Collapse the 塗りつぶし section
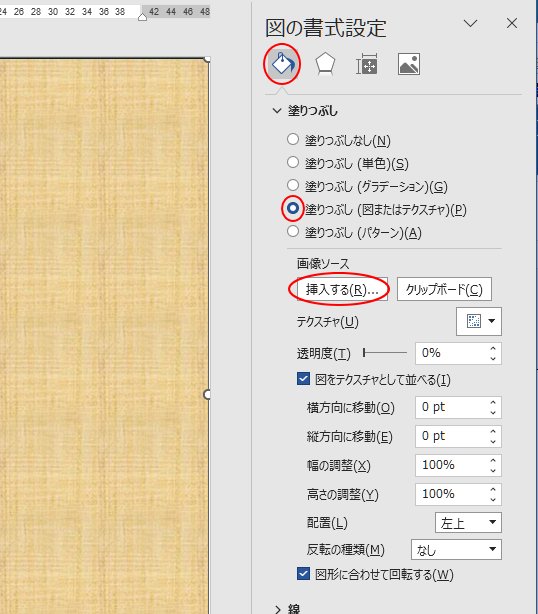This screenshot has width=538, height=614. (x=277, y=111)
